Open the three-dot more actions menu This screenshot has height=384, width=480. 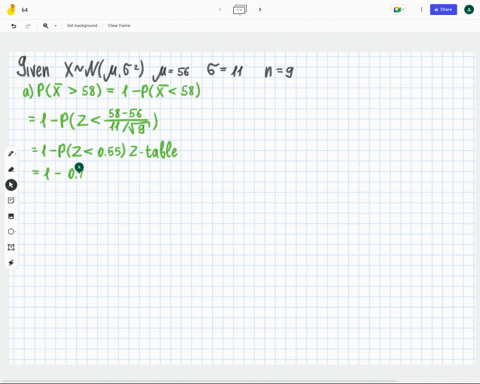click(421, 10)
